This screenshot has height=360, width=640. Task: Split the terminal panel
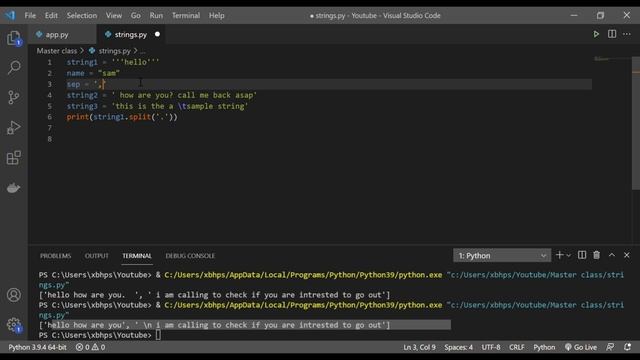click(582, 255)
